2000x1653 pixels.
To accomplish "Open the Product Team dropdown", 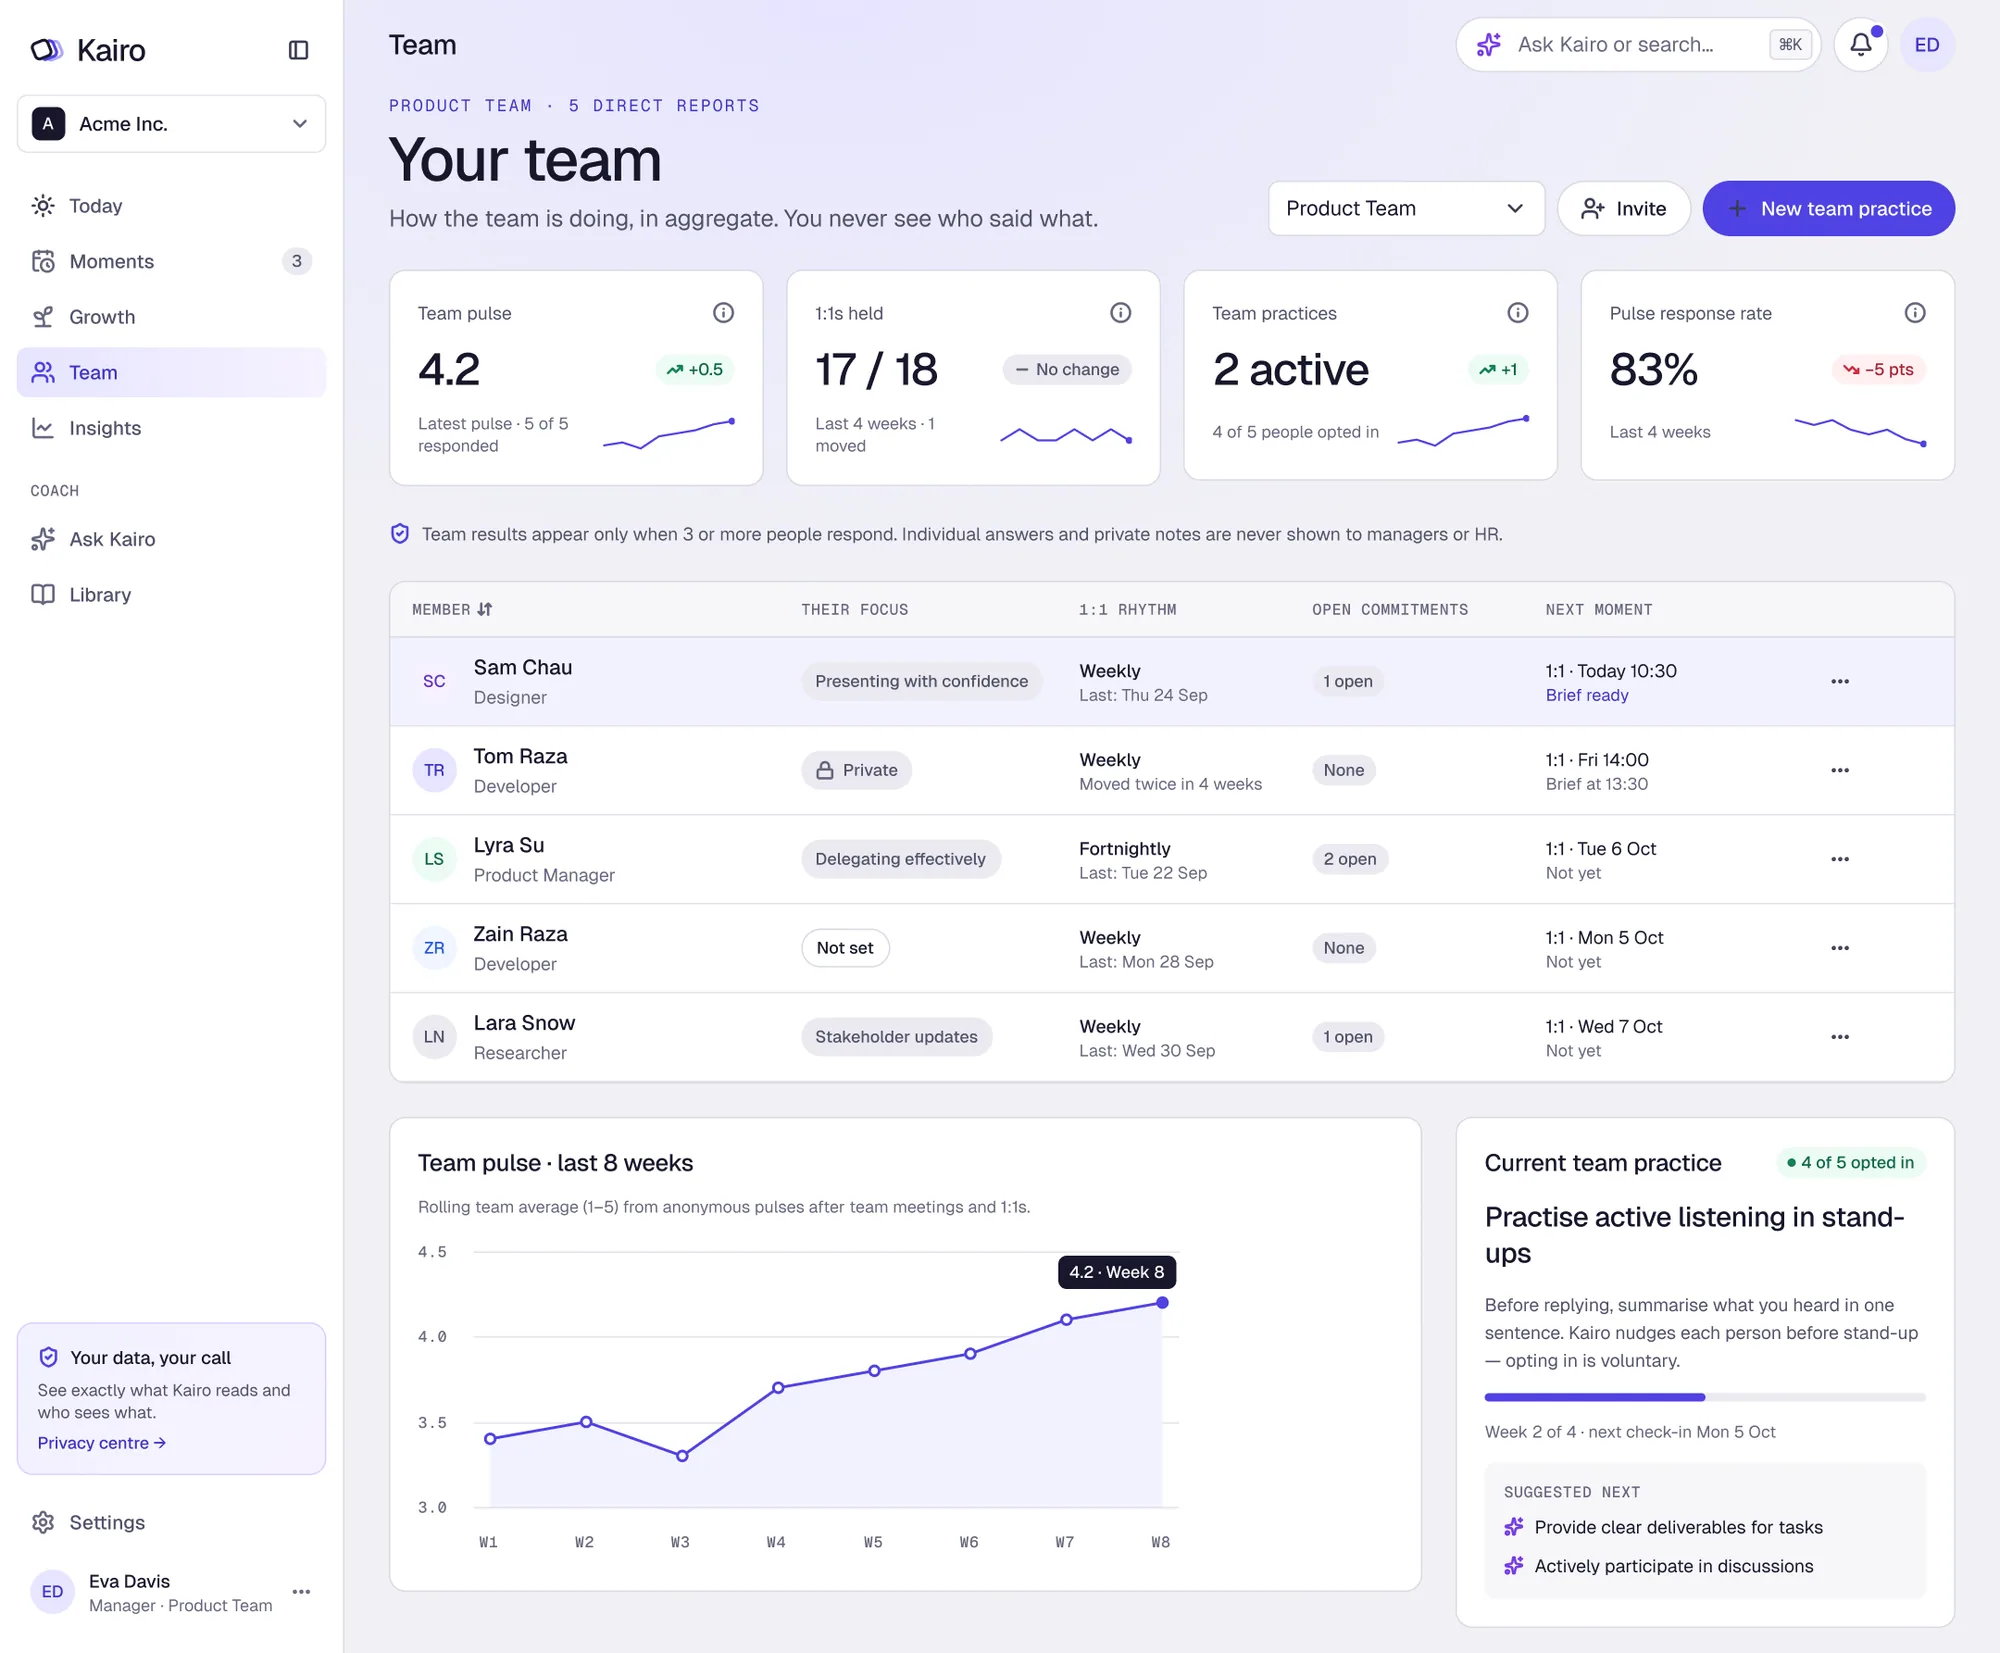I will pos(1406,208).
